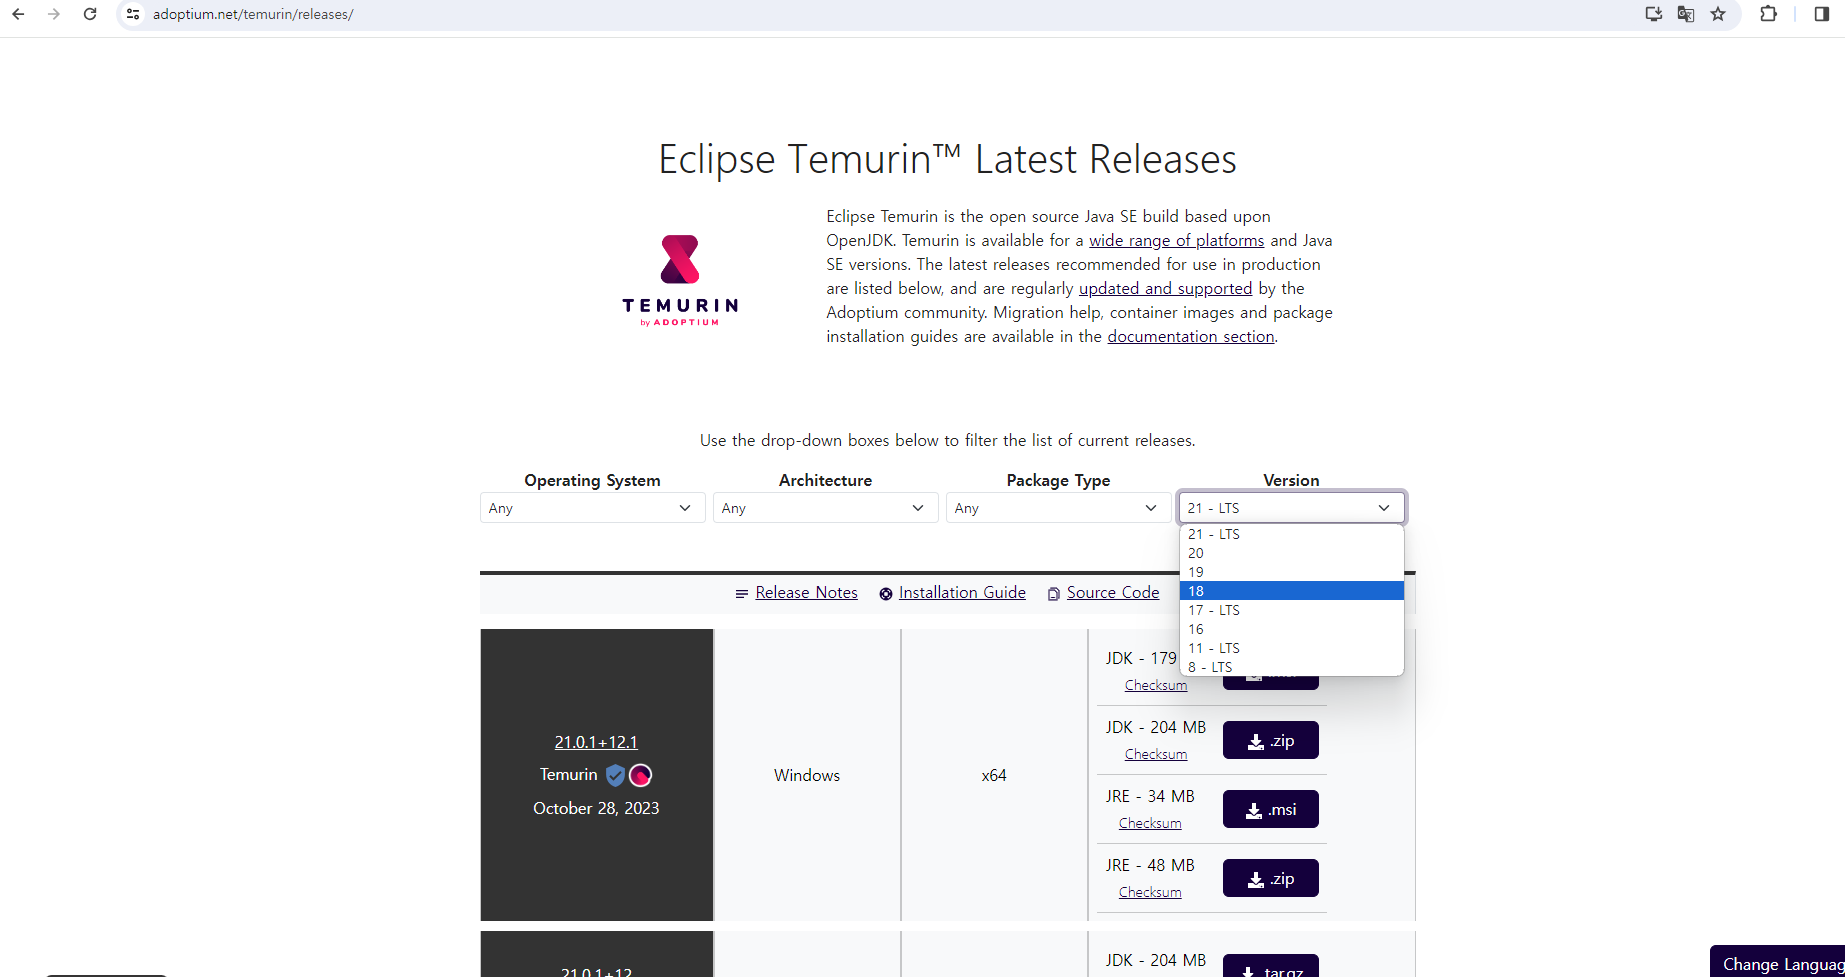Open the translate page icon
The width and height of the screenshot is (1845, 977).
coord(1686,14)
